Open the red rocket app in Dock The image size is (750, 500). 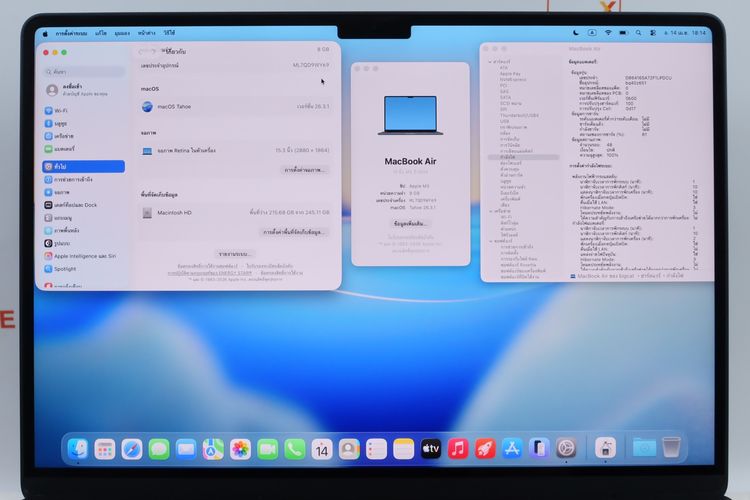coord(485,449)
